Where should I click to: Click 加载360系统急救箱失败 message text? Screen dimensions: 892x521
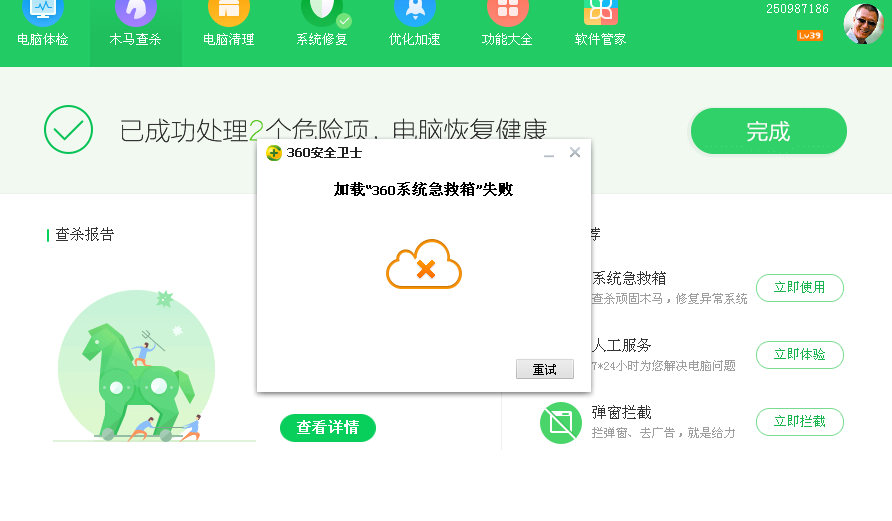point(423,189)
